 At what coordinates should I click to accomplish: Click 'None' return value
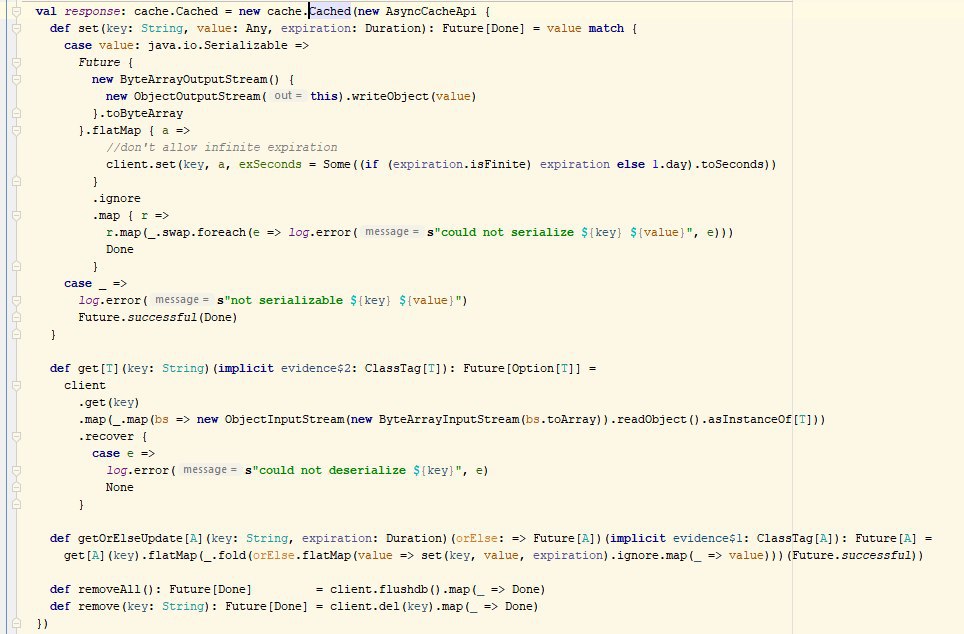119,488
